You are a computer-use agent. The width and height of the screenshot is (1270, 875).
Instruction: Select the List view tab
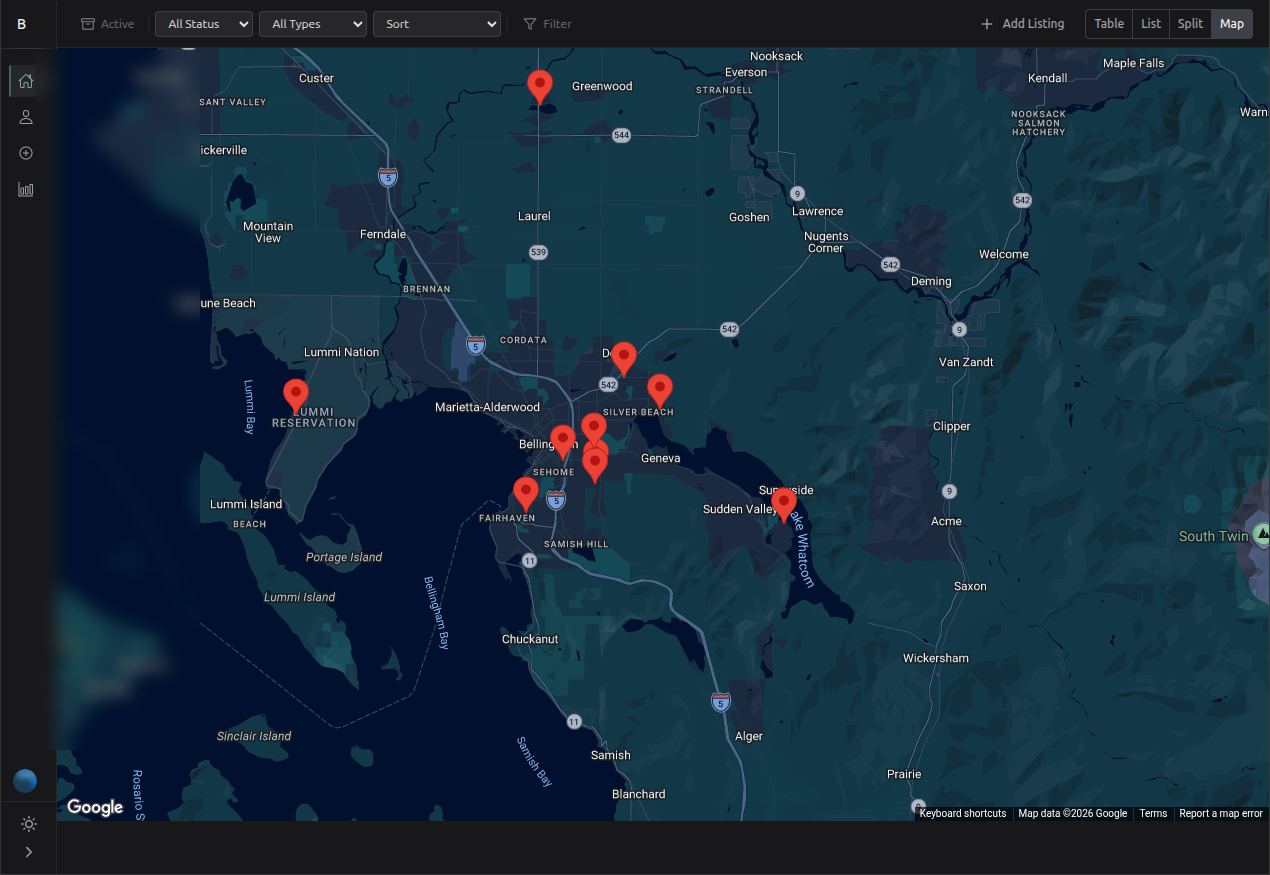pos(1150,23)
